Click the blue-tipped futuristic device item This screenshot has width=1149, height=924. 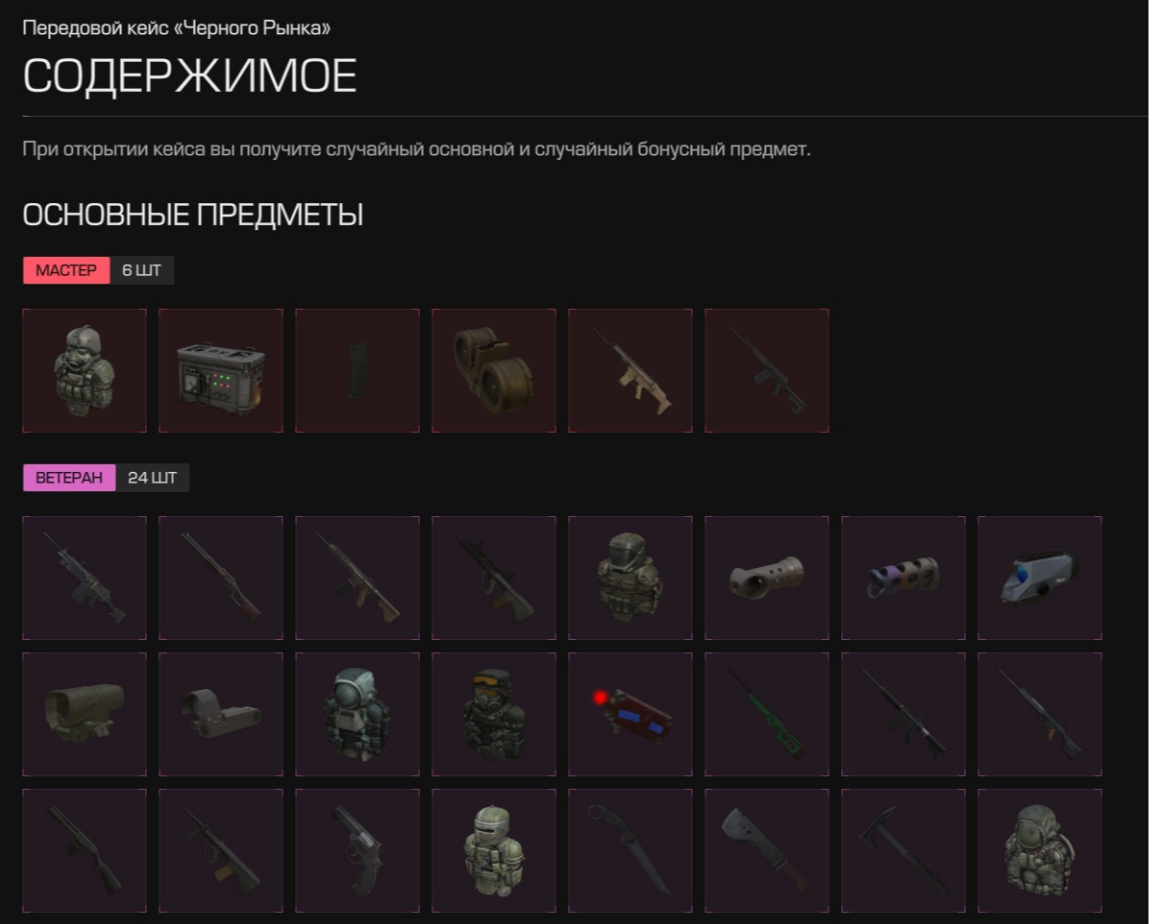pos(1040,578)
